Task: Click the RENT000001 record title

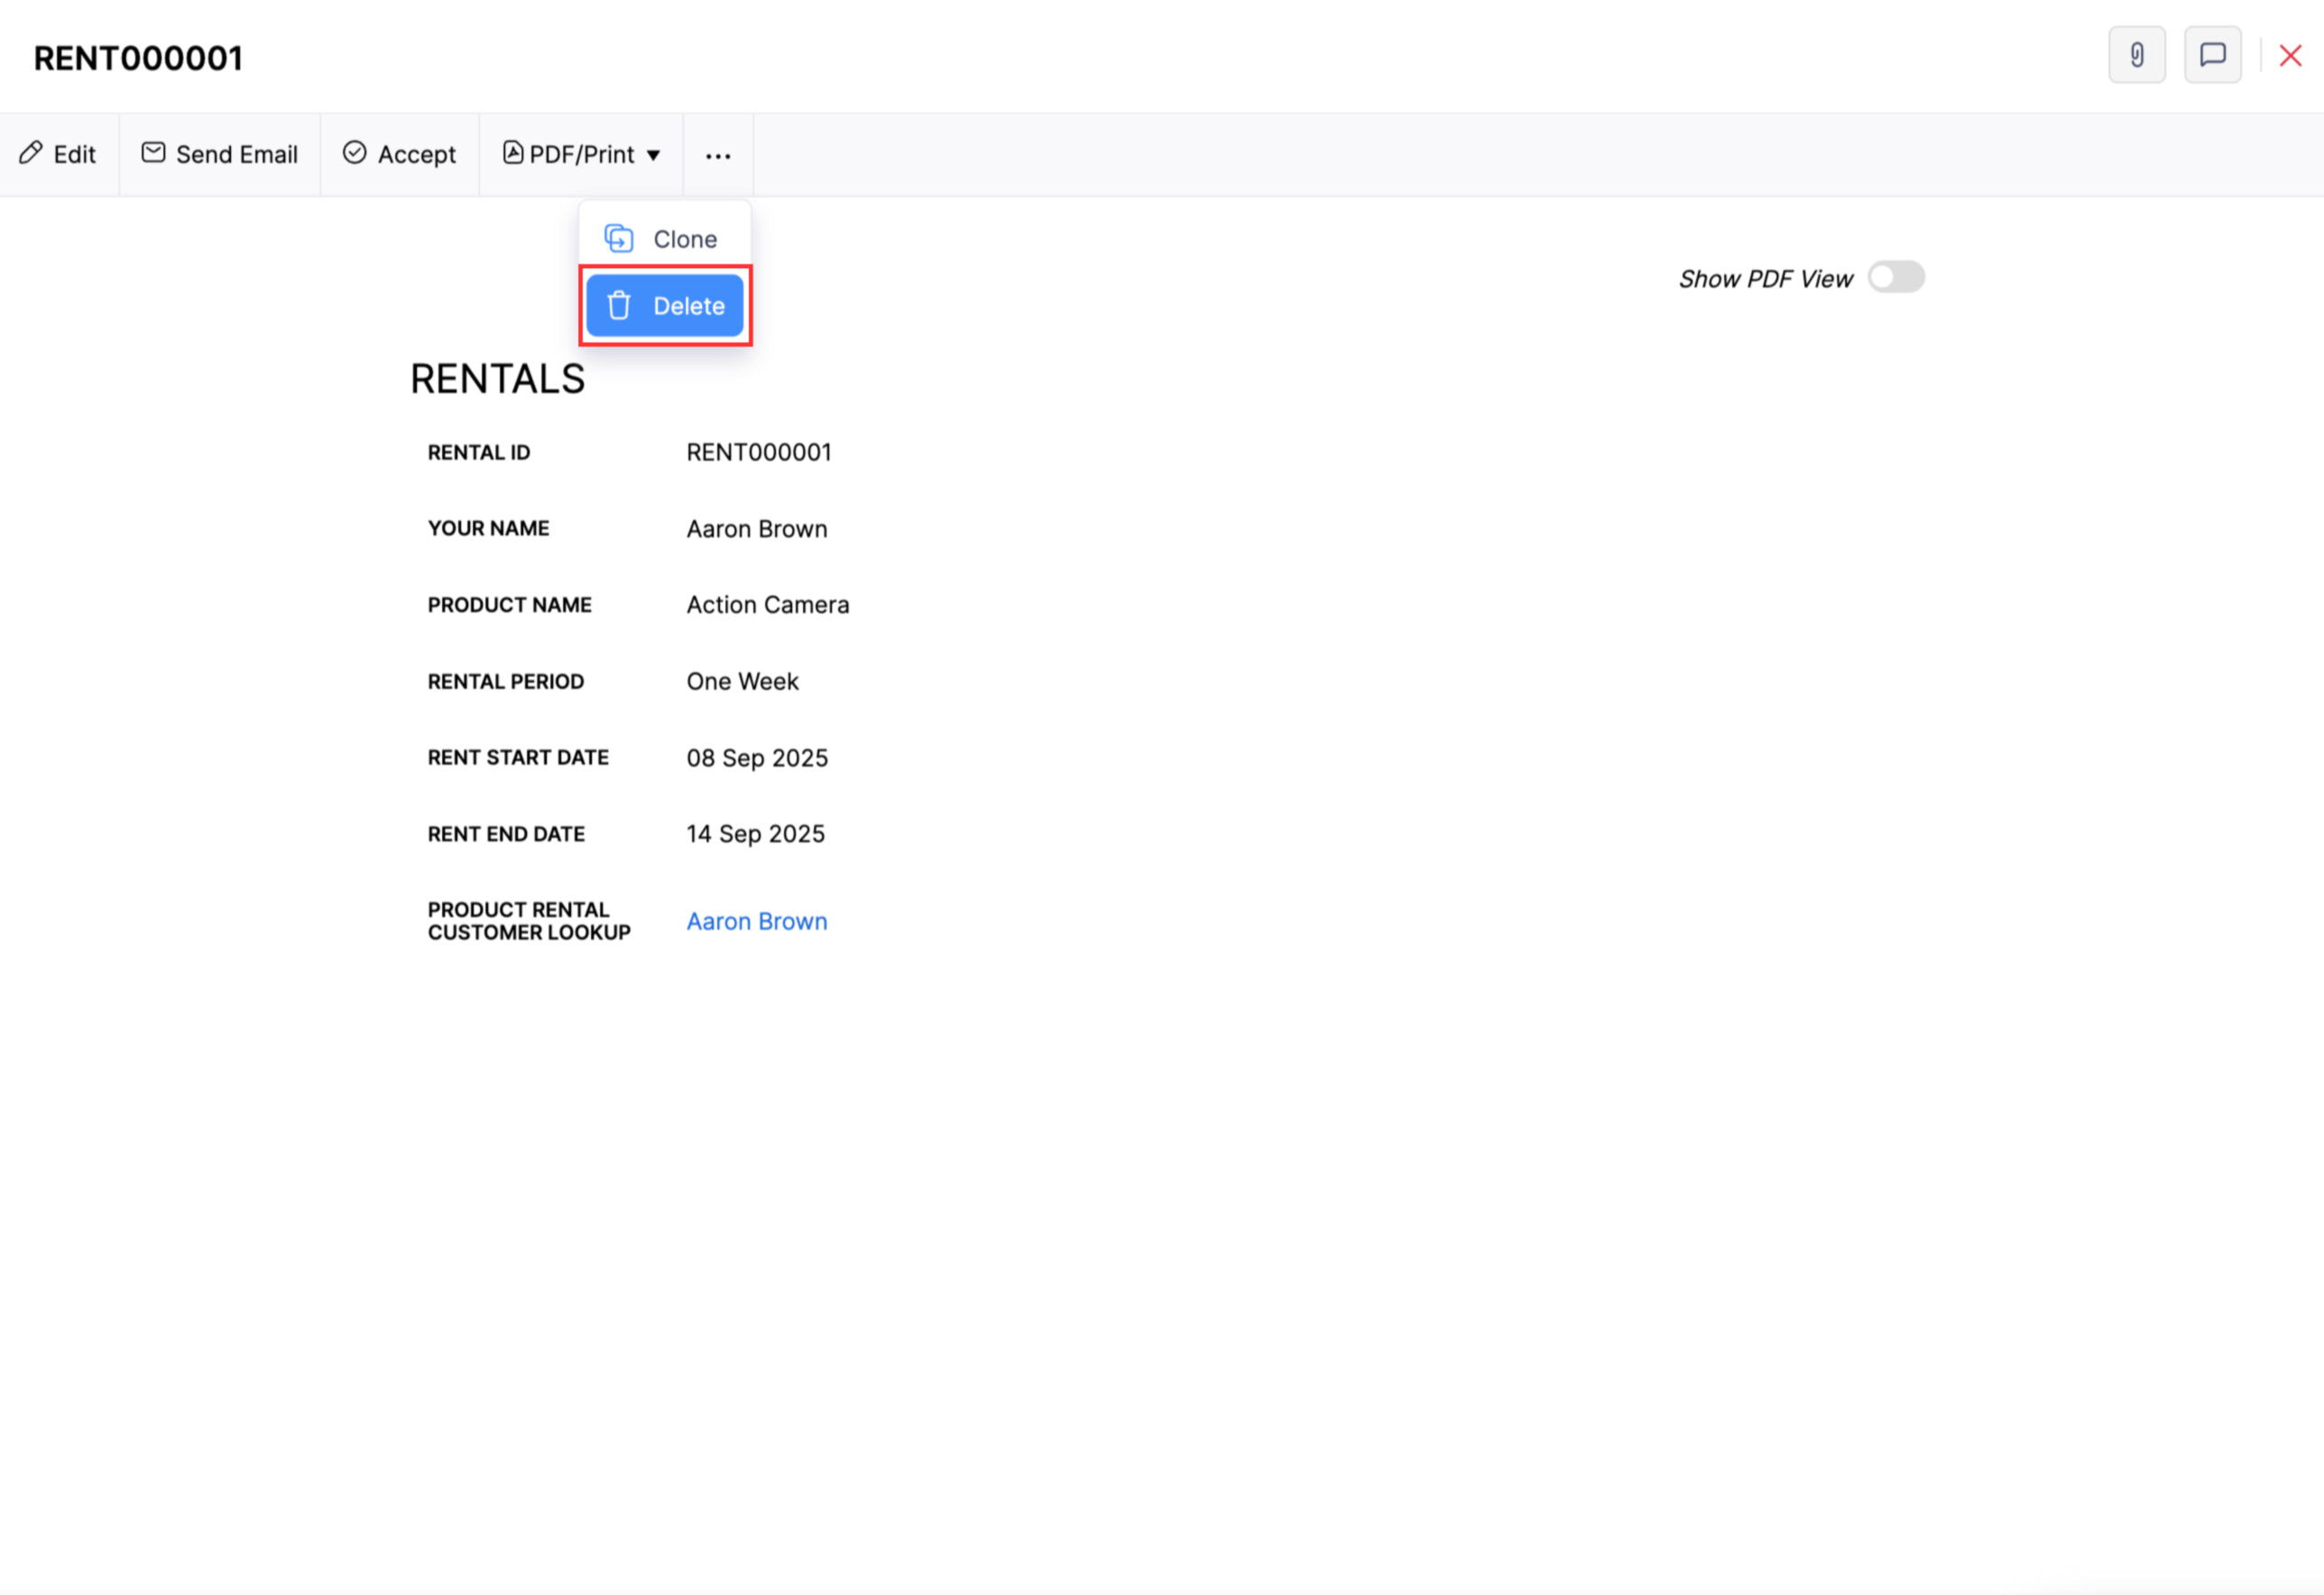Action: click(x=138, y=57)
